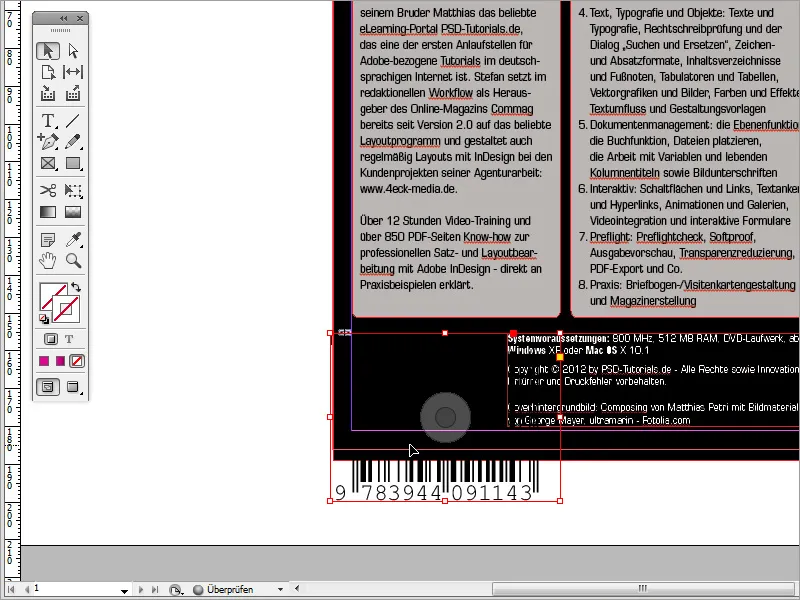This screenshot has height=600, width=800.
Task: Choose the Free Transform tool
Action: pyautogui.click(x=73, y=191)
